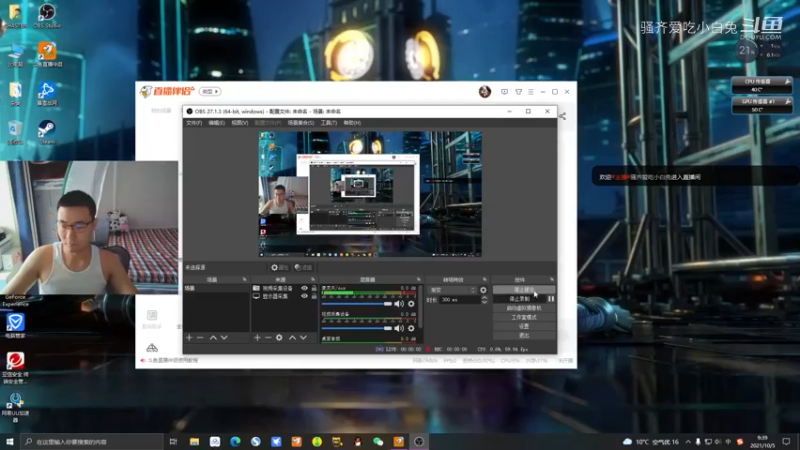Move source down in the sources list
800x450 pixels.
pyautogui.click(x=304, y=338)
